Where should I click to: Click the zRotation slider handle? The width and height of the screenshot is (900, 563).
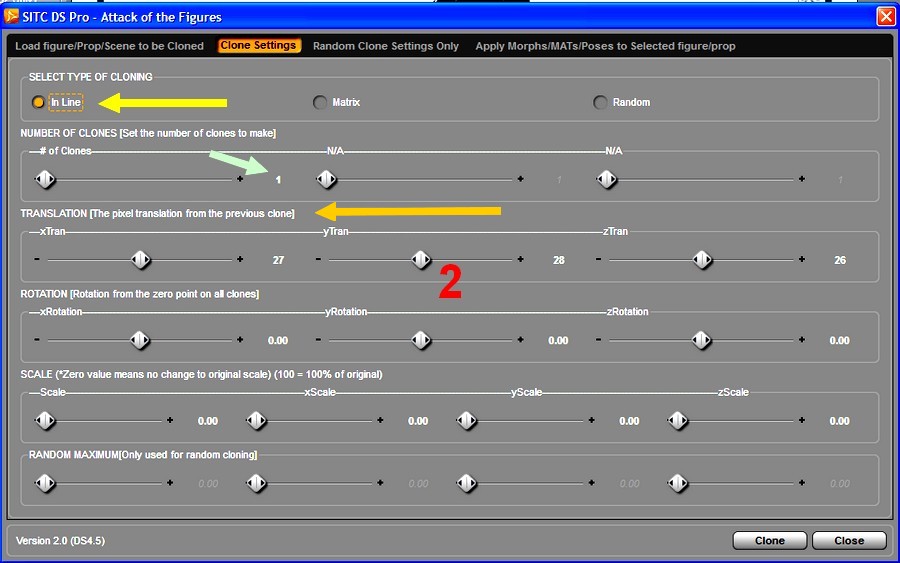point(701,340)
